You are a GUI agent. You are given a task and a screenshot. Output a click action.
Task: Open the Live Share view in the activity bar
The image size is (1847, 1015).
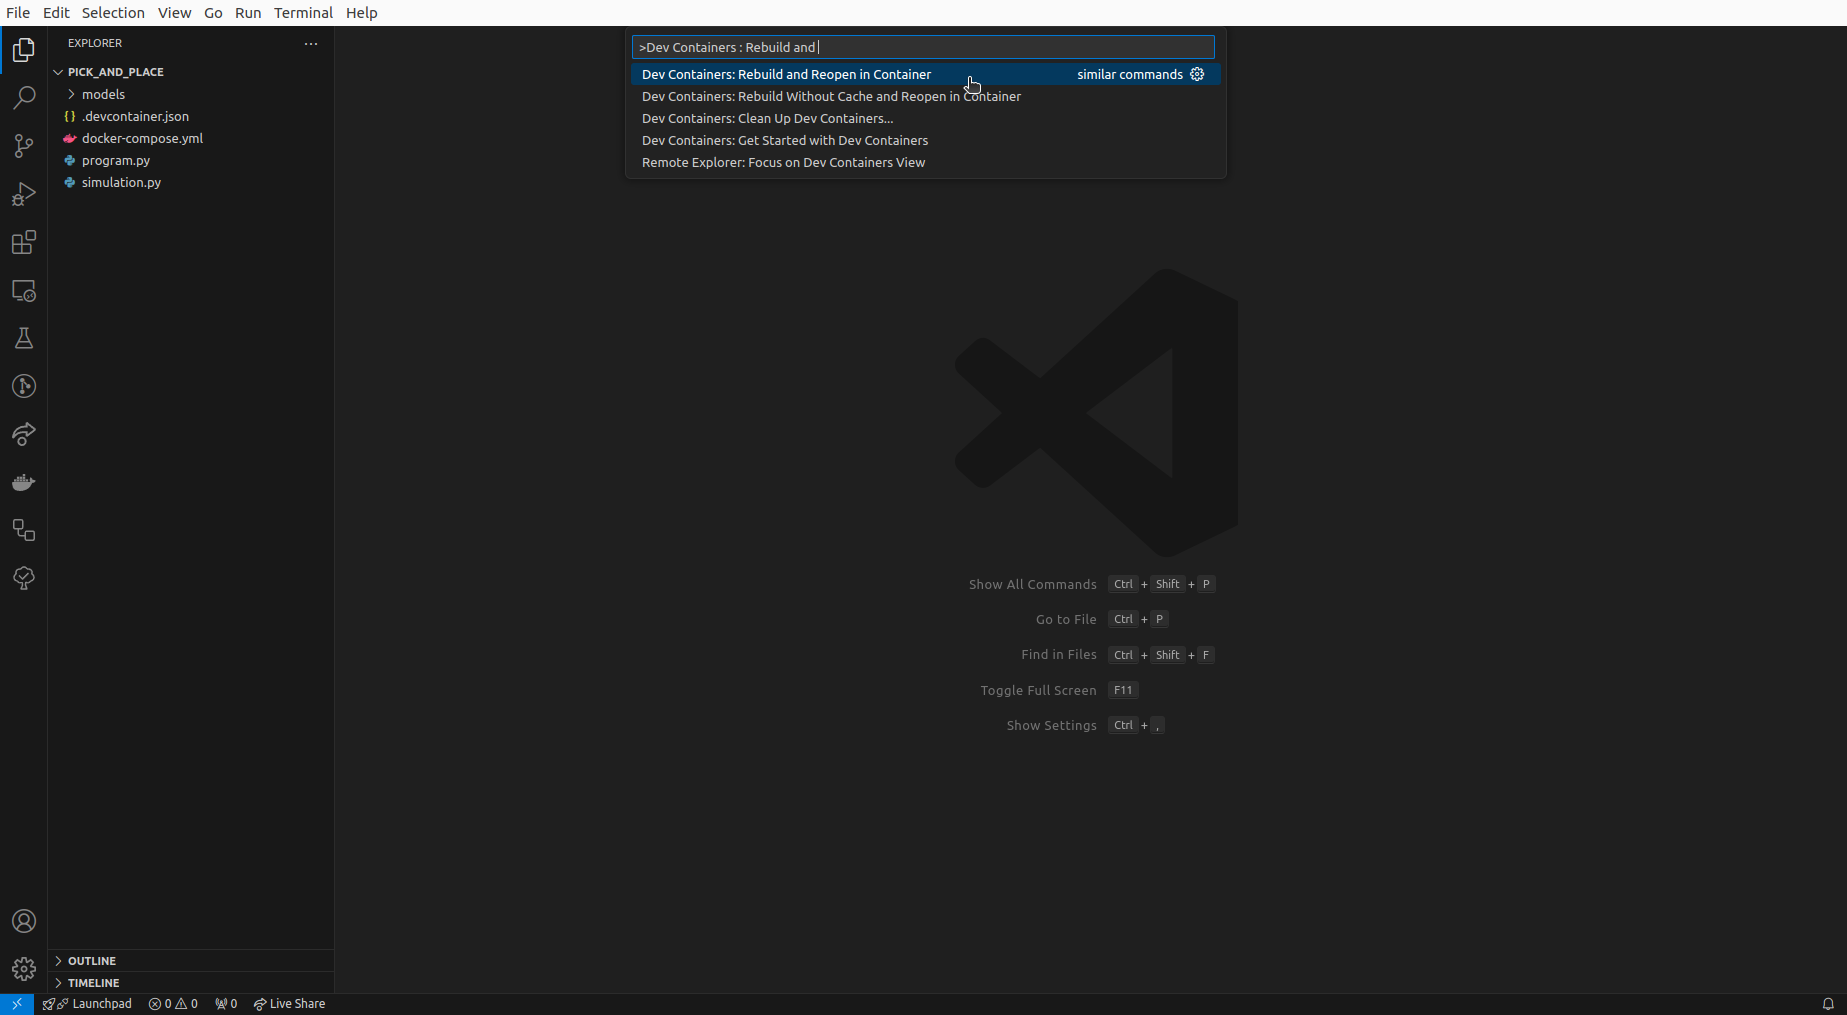click(x=24, y=434)
